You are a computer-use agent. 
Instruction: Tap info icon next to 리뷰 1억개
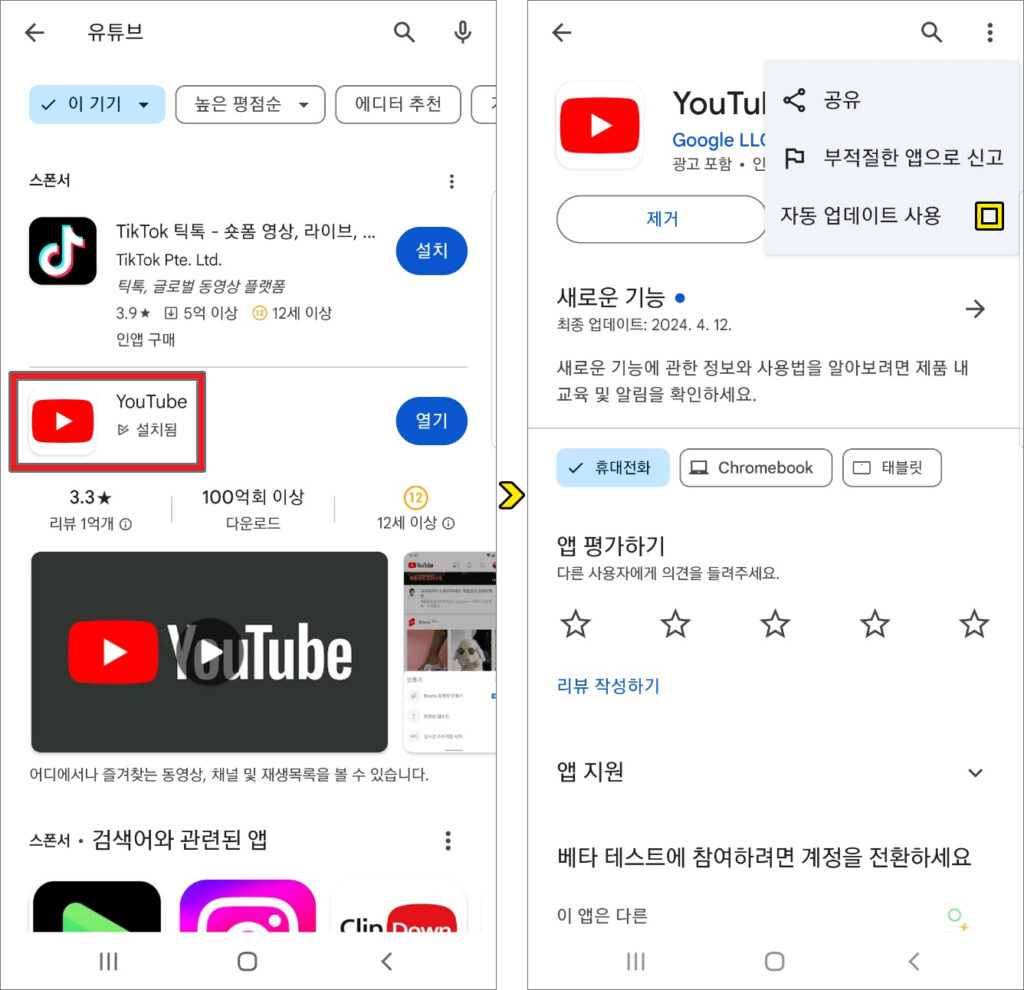pyautogui.click(x=126, y=524)
